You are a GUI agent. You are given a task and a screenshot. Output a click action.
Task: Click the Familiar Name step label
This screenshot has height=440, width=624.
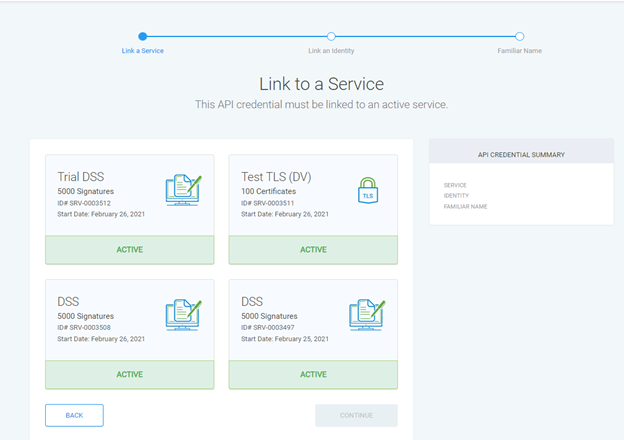coord(520,51)
